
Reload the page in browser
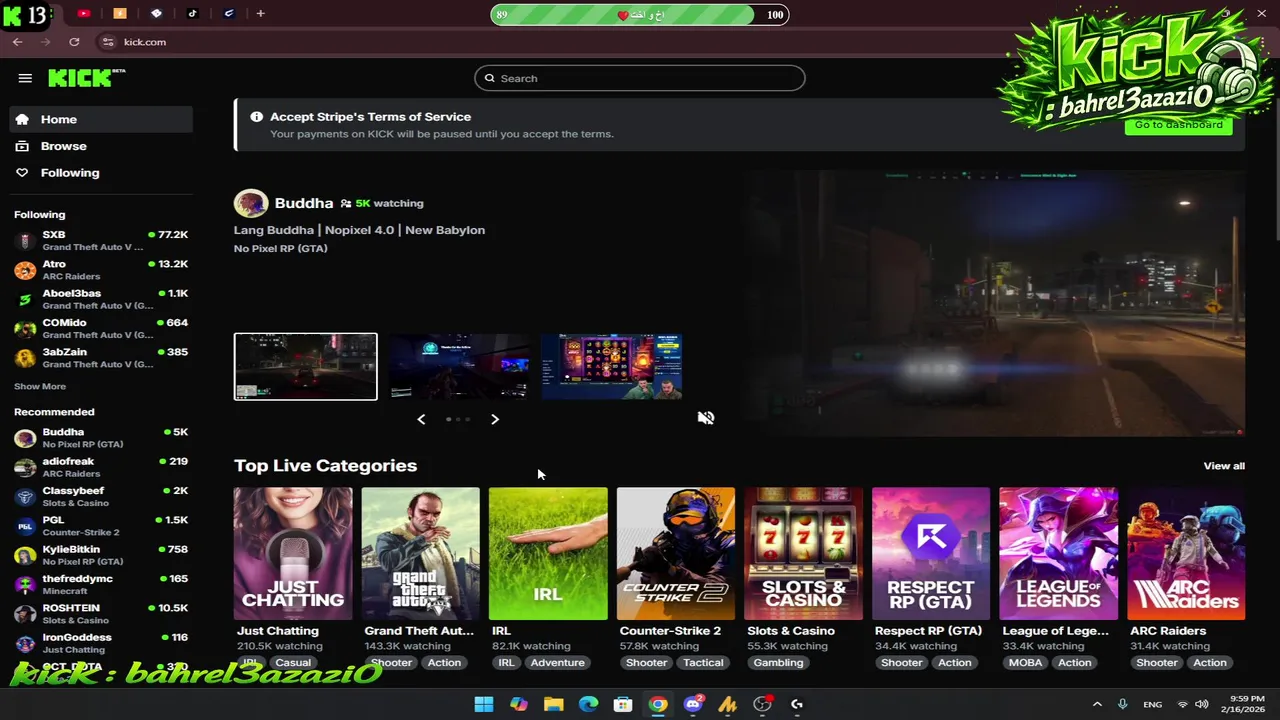click(x=74, y=42)
